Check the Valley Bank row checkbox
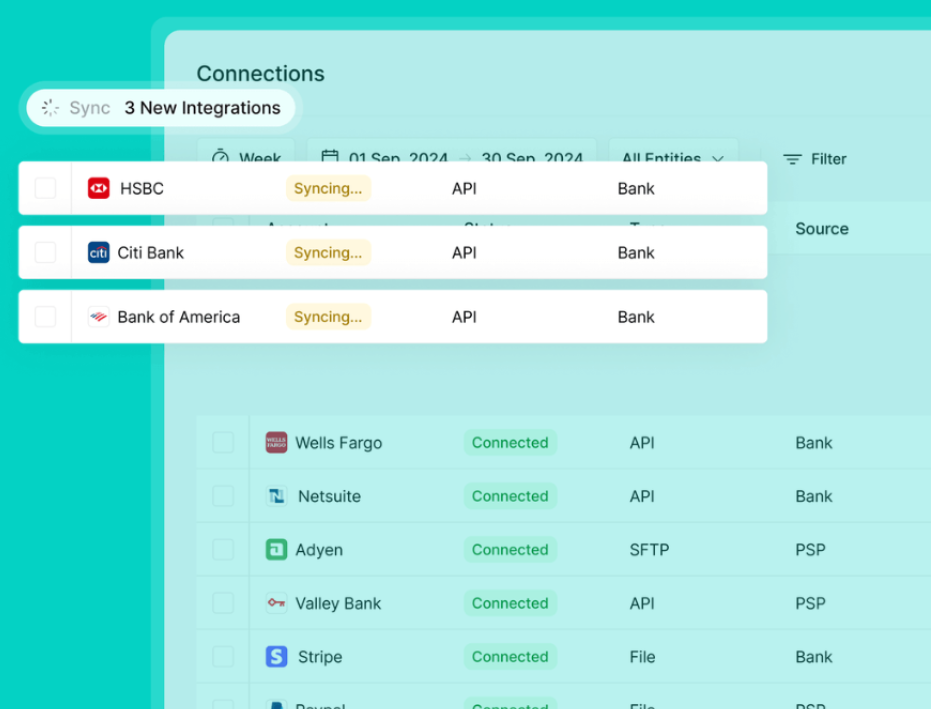 pyautogui.click(x=223, y=603)
